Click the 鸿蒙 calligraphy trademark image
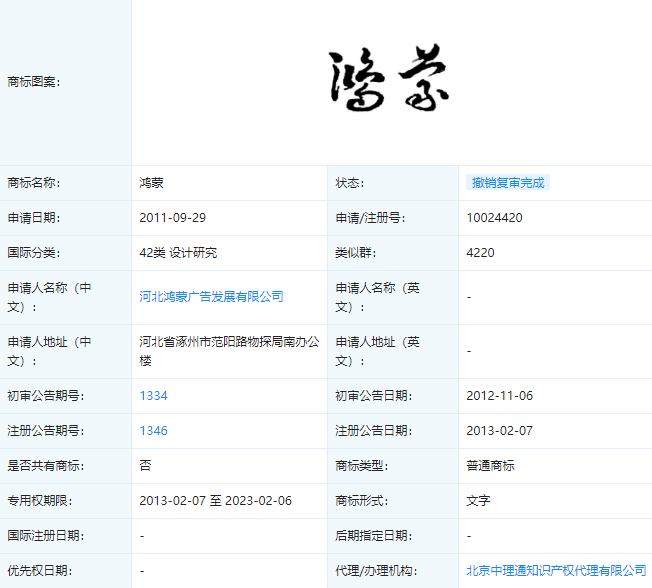Image resolution: width=652 pixels, height=588 pixels. coord(388,78)
